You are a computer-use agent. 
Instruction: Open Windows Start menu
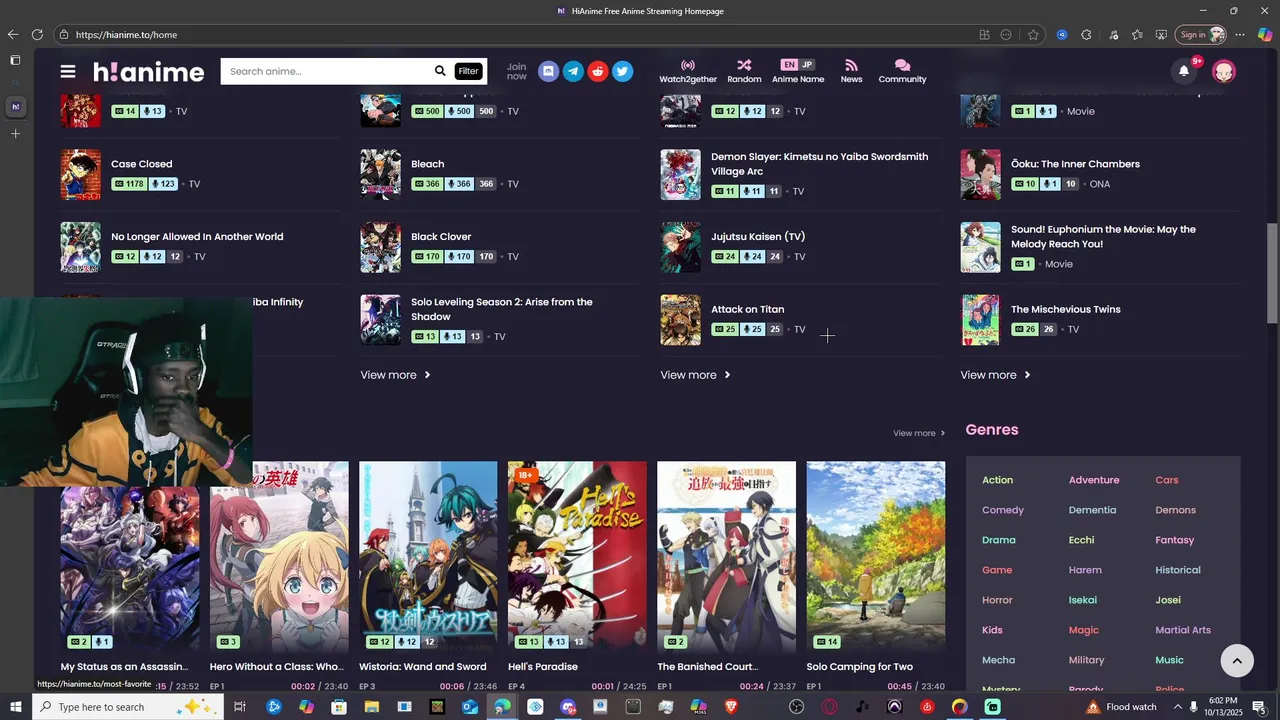15,707
